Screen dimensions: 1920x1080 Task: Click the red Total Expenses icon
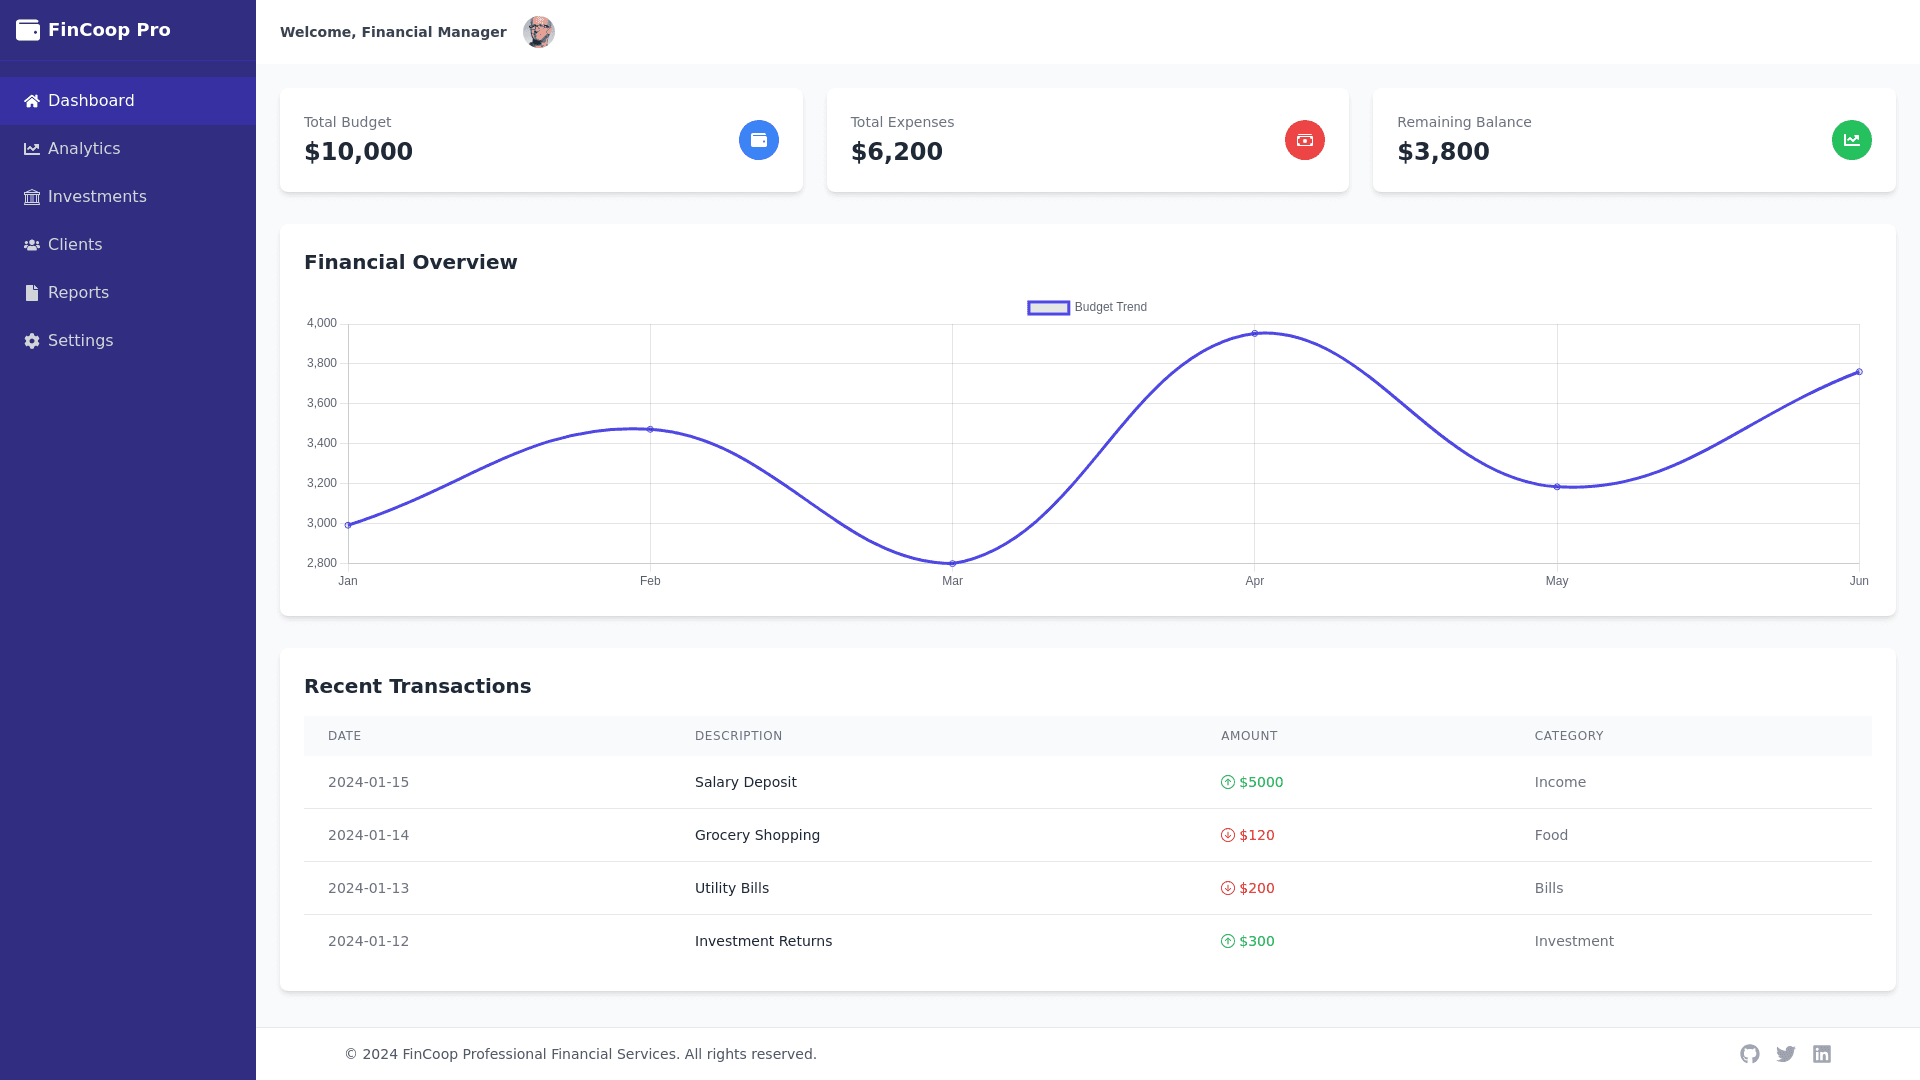pyautogui.click(x=1304, y=140)
